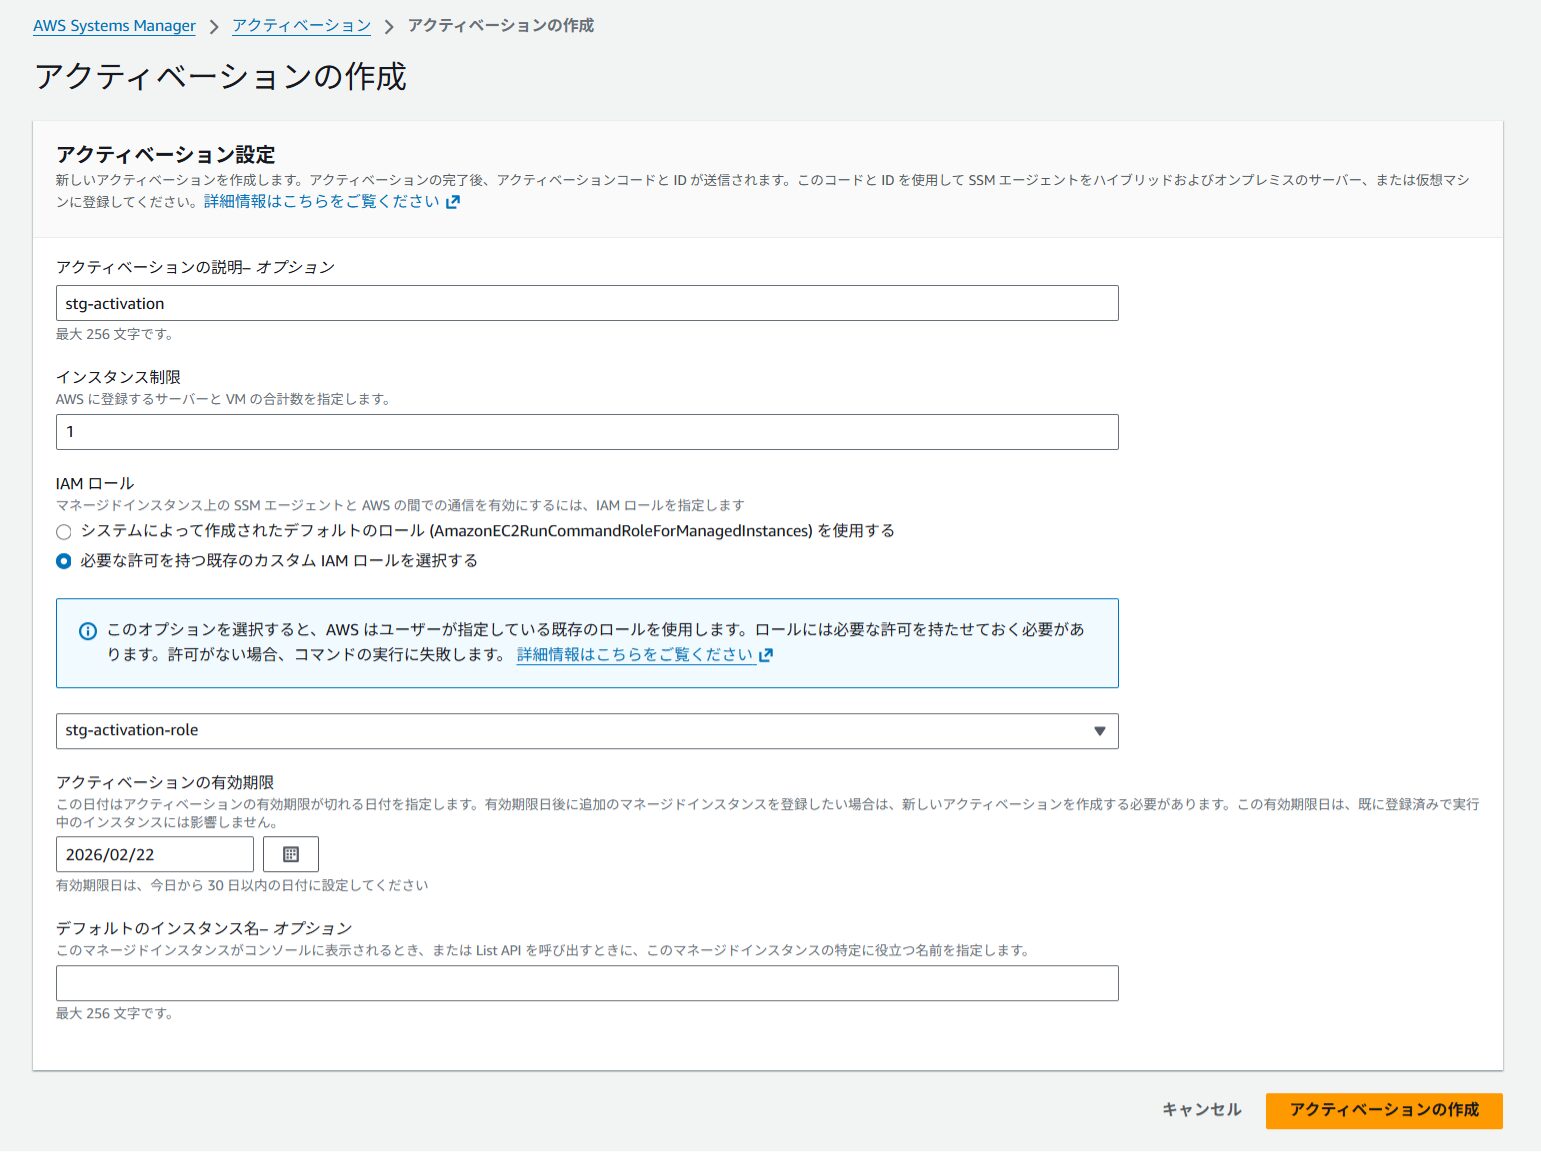Viewport: 1541px width, 1157px height.
Task: Select the default system-created role radio button
Action: [64, 532]
